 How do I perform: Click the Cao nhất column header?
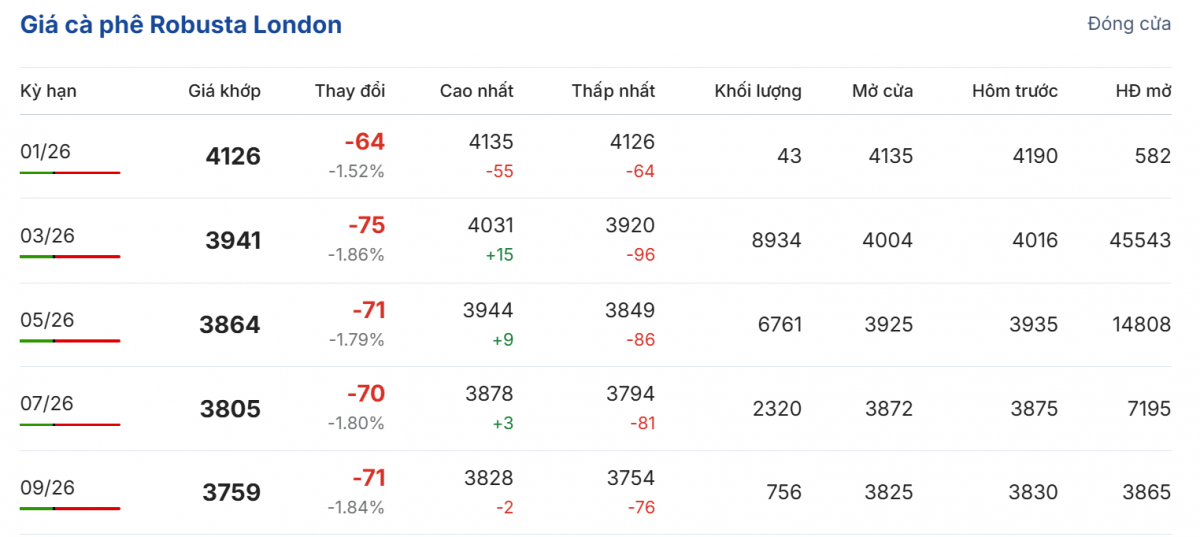click(476, 91)
